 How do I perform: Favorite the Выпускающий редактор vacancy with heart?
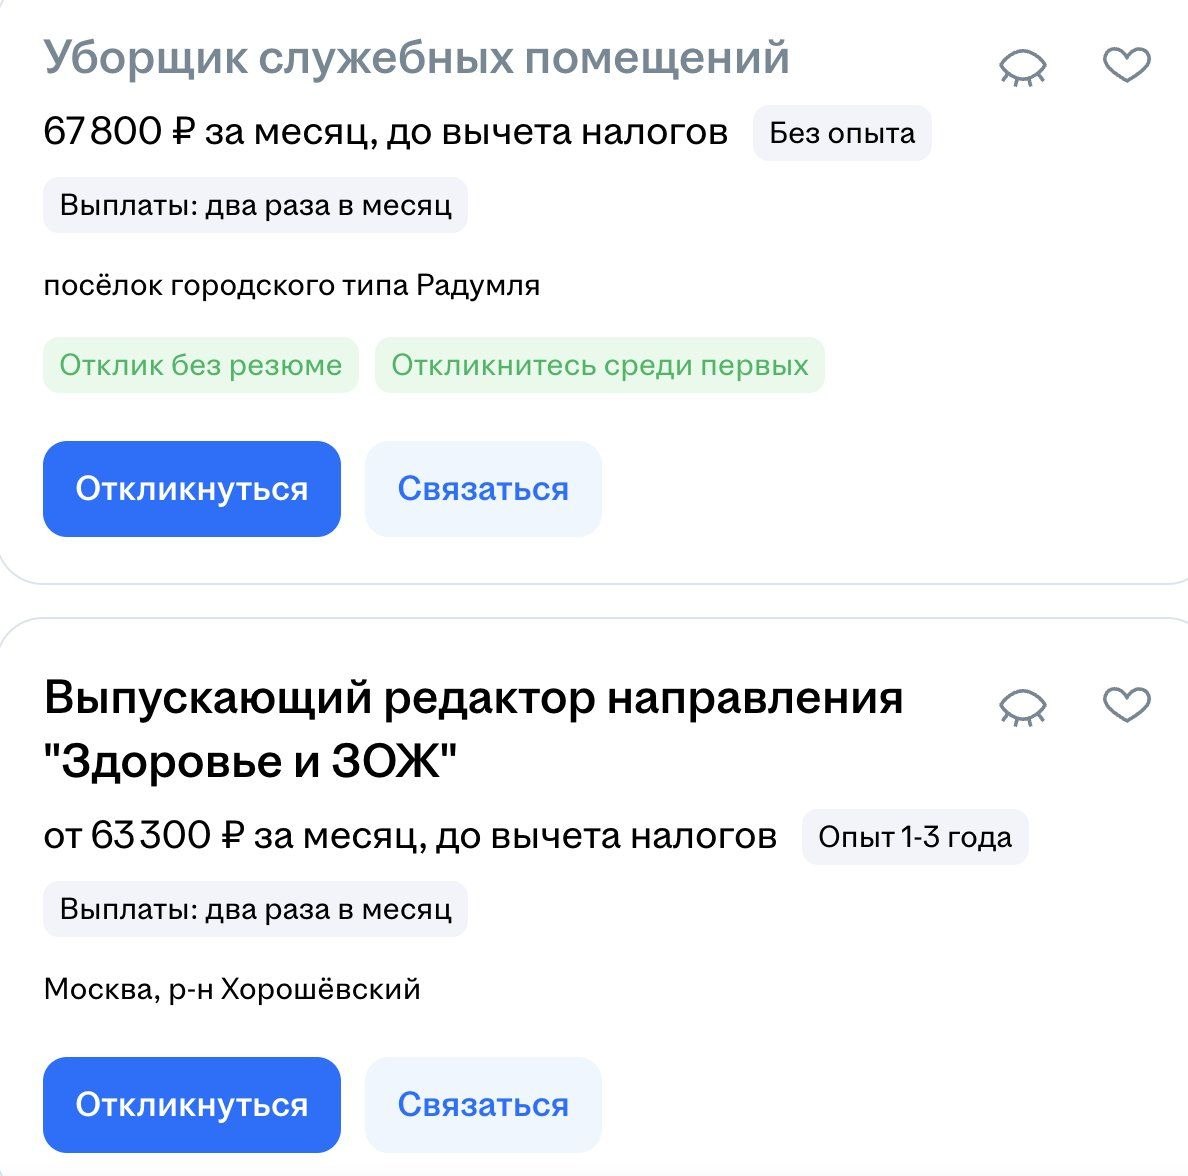tap(1127, 704)
